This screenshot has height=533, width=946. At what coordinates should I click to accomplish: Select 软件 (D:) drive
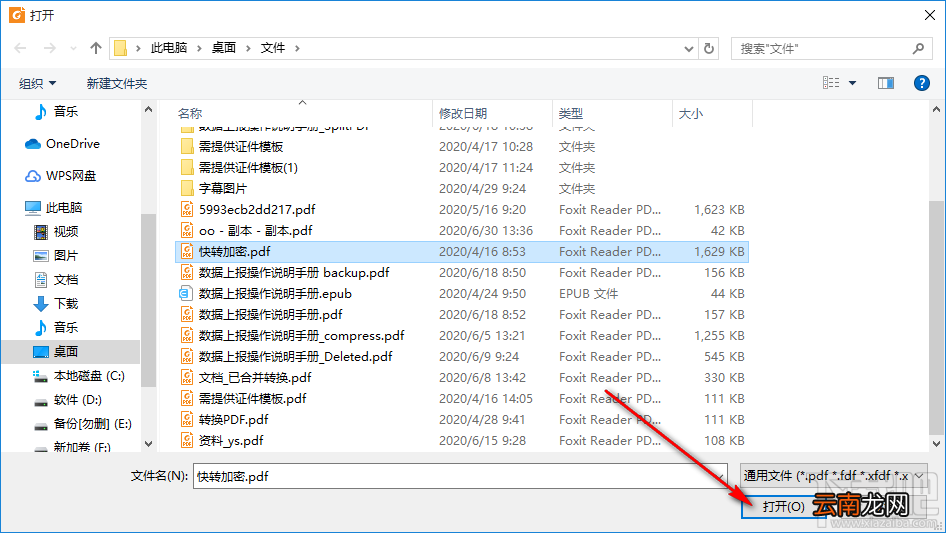coord(67,400)
